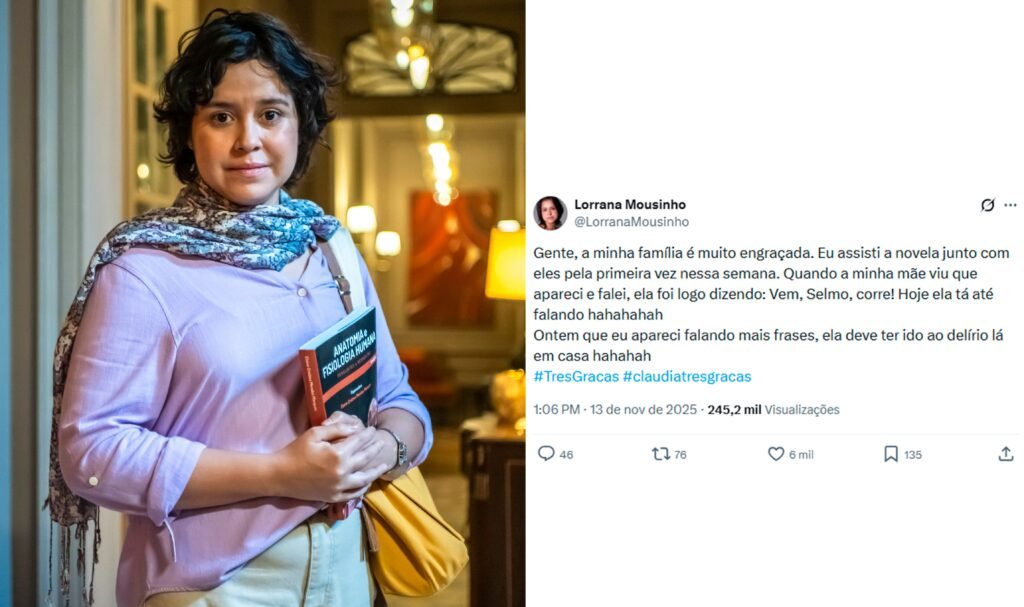Click the share upload icon

[x=1006, y=453]
